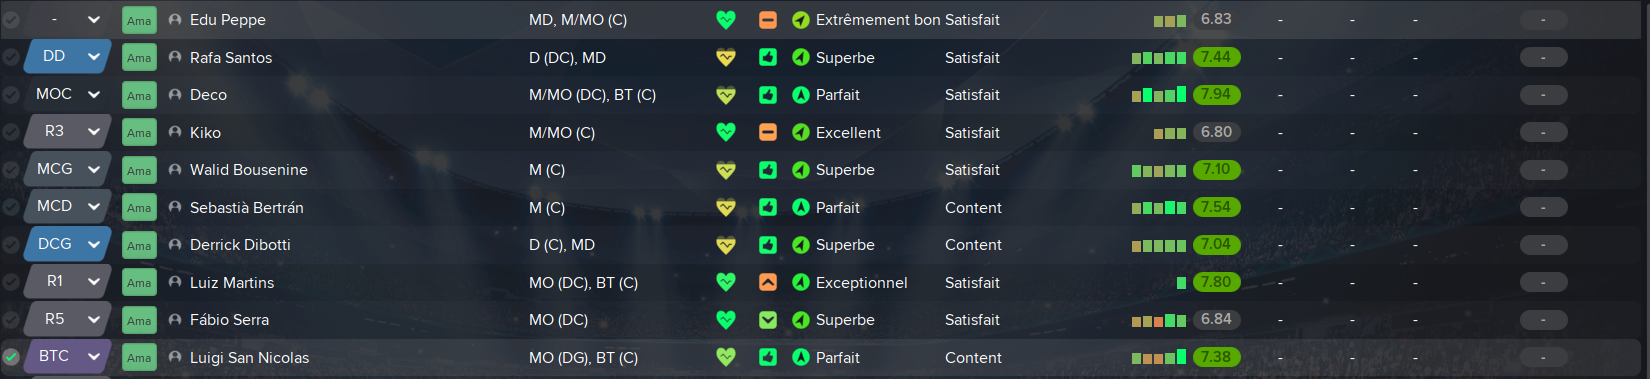The image size is (1650, 379).
Task: Open Sebastià Bertrán's player profile
Action: point(246,208)
